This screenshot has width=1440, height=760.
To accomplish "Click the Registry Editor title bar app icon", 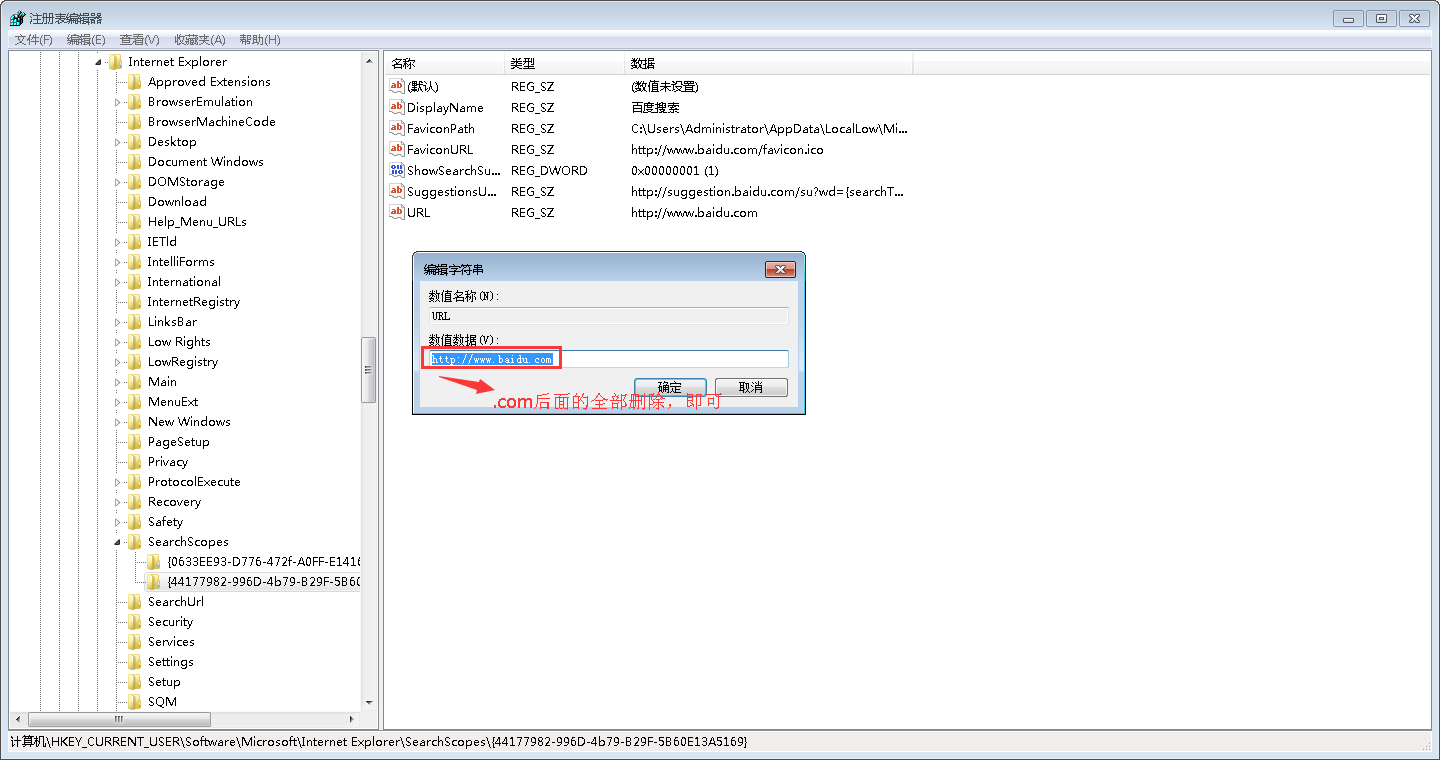I will click(17, 18).
